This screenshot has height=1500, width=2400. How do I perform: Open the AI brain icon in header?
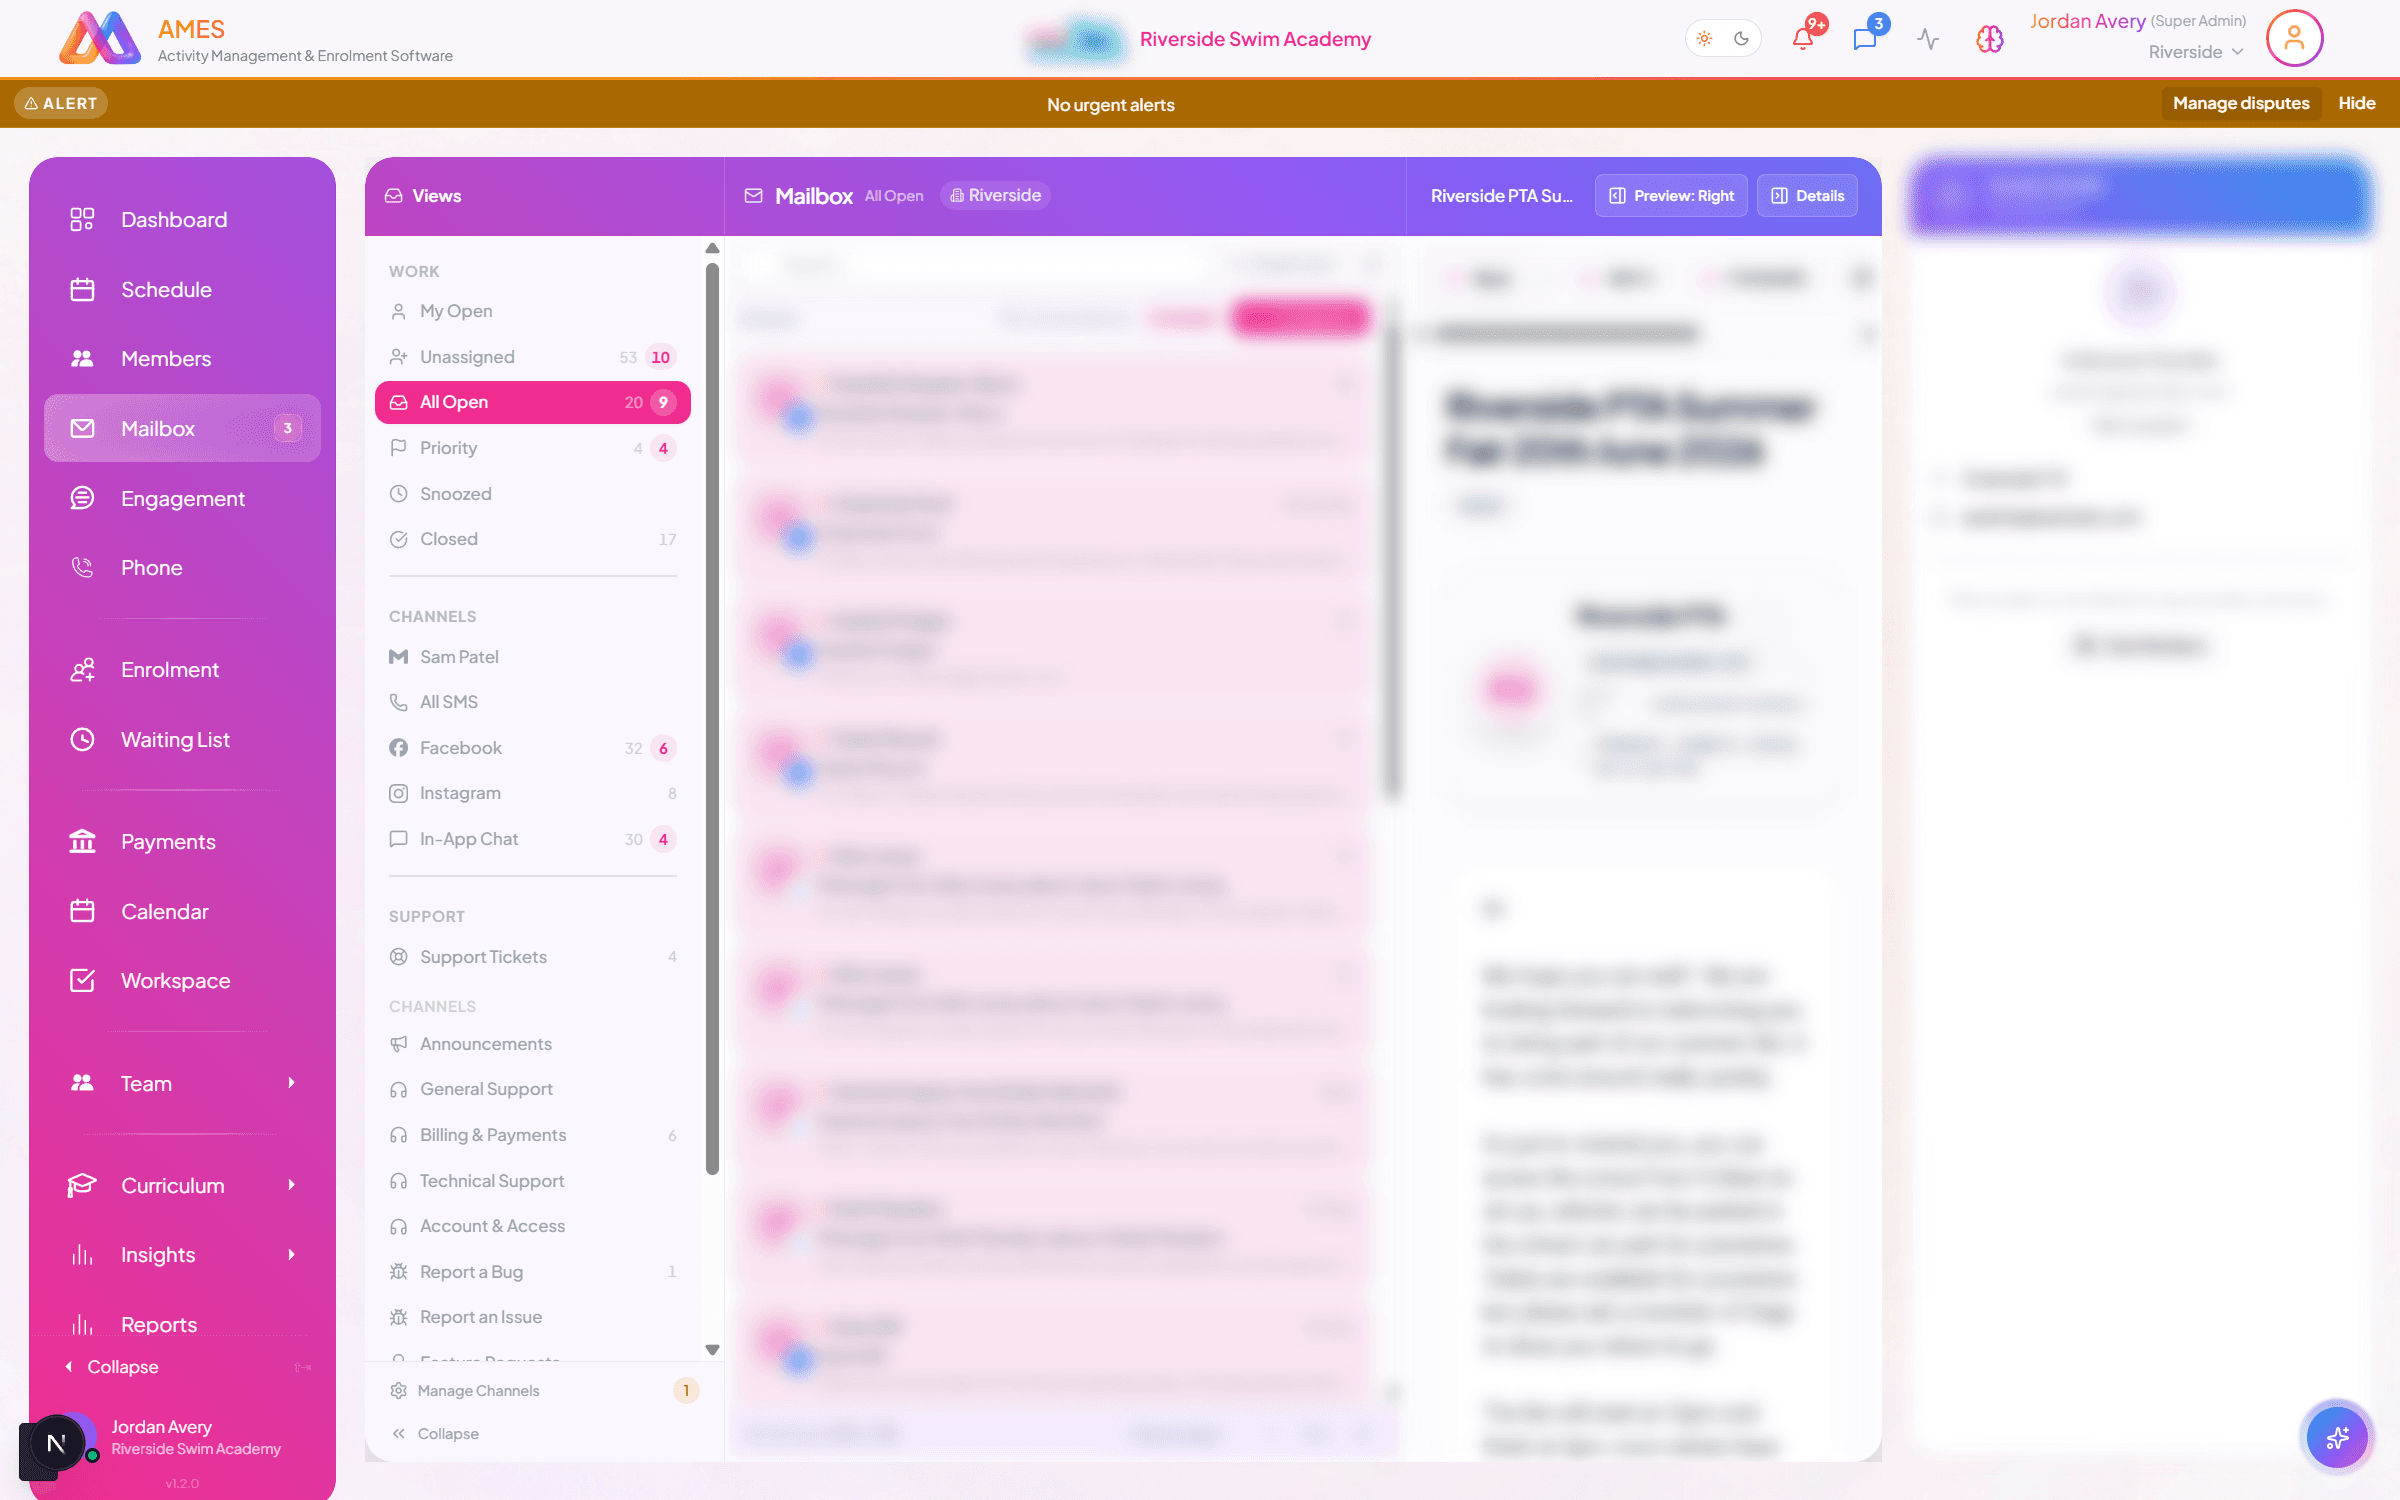coord(1990,39)
